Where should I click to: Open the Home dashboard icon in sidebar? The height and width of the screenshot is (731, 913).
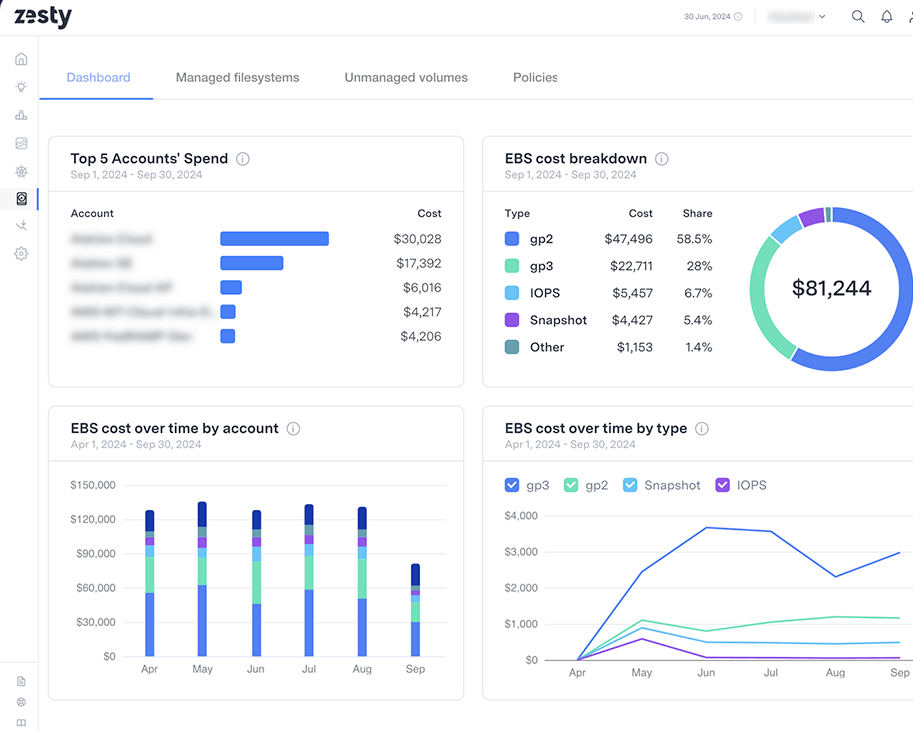[x=21, y=58]
